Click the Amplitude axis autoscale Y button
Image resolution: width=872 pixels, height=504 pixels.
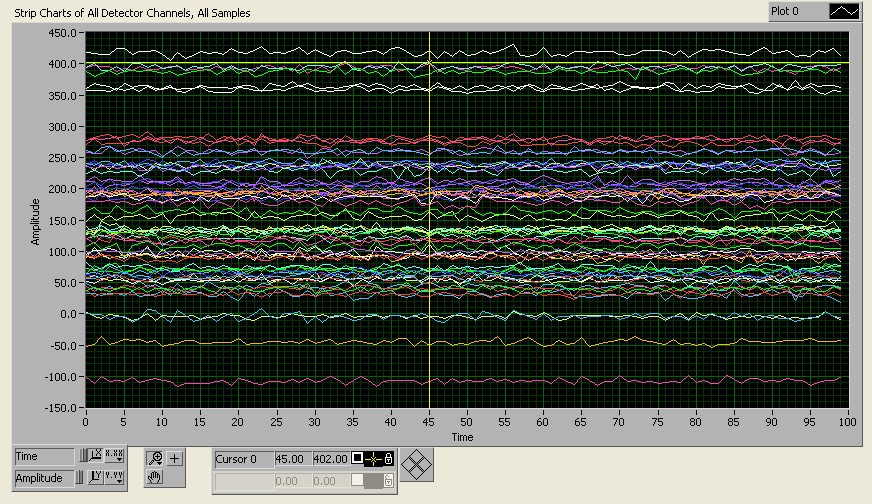pyautogui.click(x=98, y=478)
